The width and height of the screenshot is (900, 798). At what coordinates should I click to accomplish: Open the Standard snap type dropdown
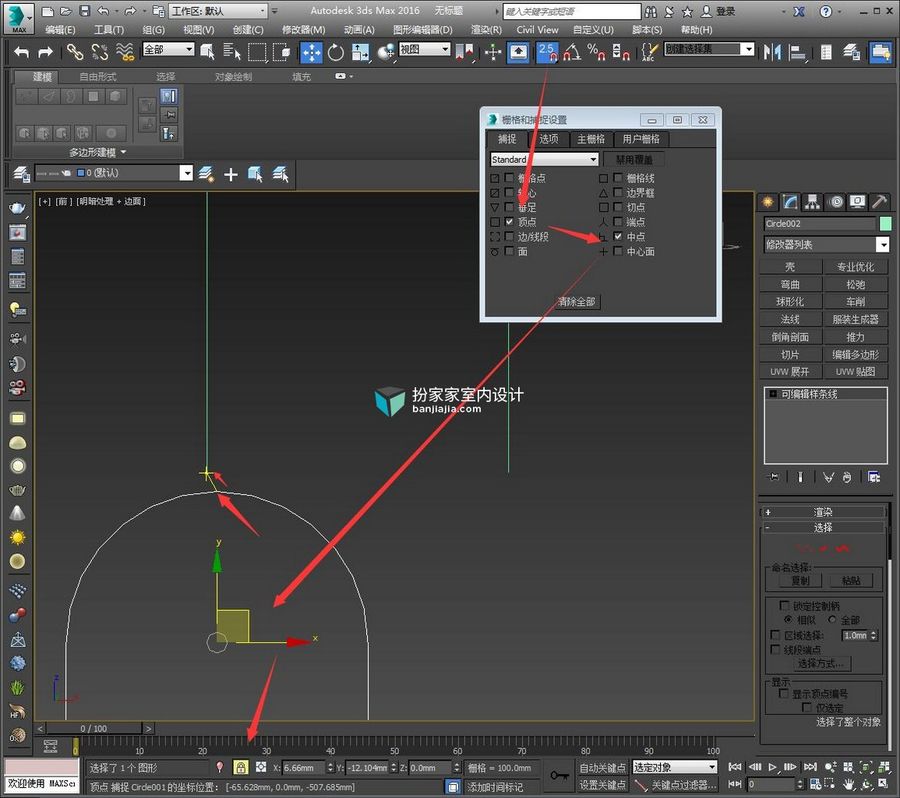[544, 160]
